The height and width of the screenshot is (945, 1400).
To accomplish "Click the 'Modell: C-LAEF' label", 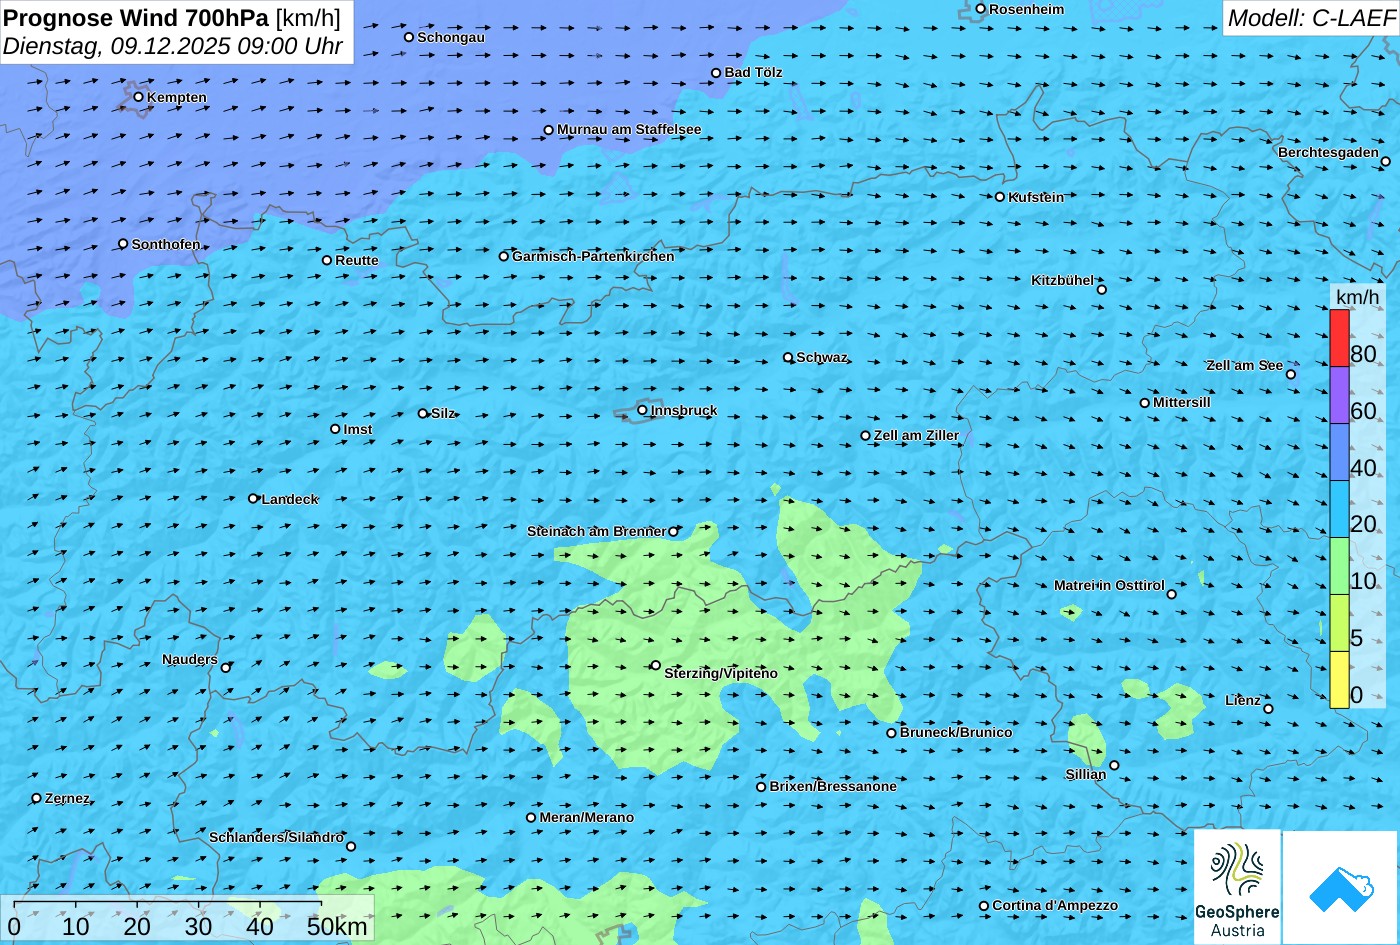I will click(x=1310, y=17).
